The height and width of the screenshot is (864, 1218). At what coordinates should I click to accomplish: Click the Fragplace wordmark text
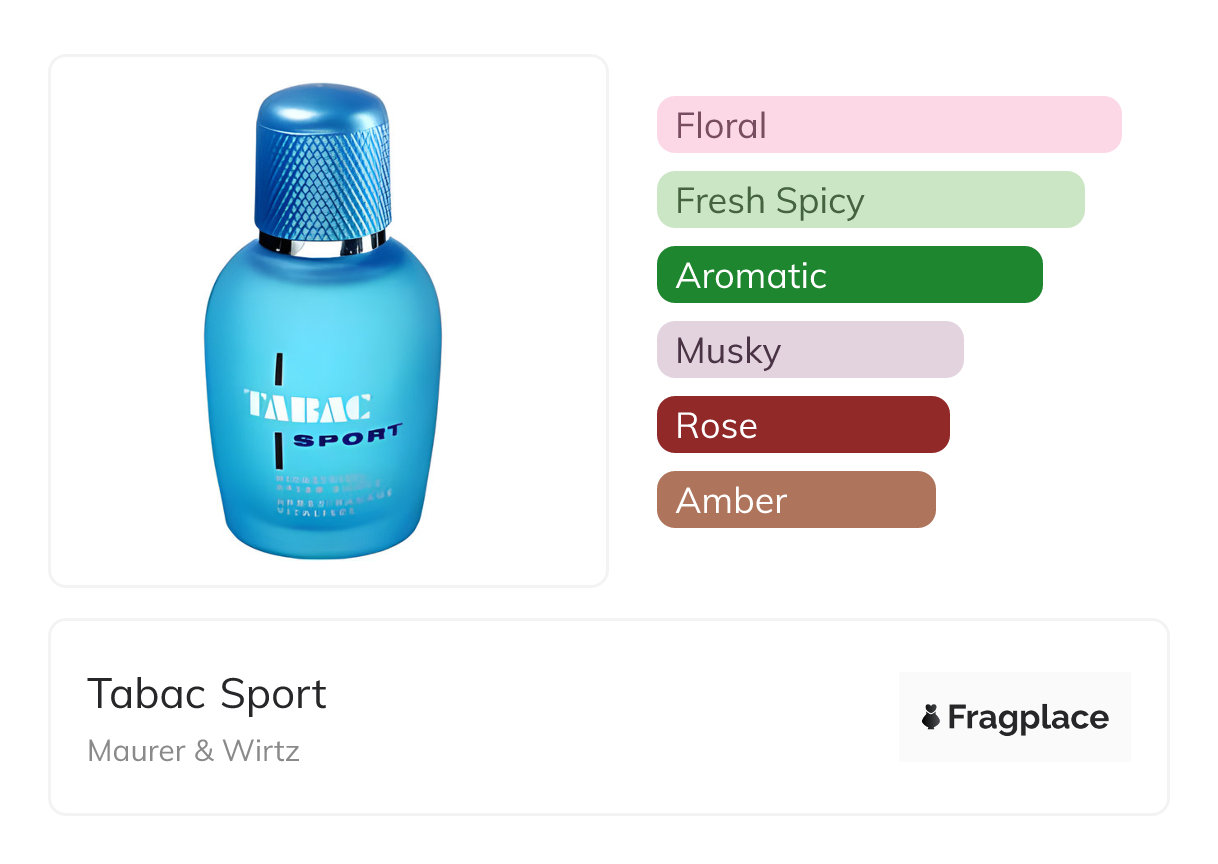click(x=1028, y=717)
